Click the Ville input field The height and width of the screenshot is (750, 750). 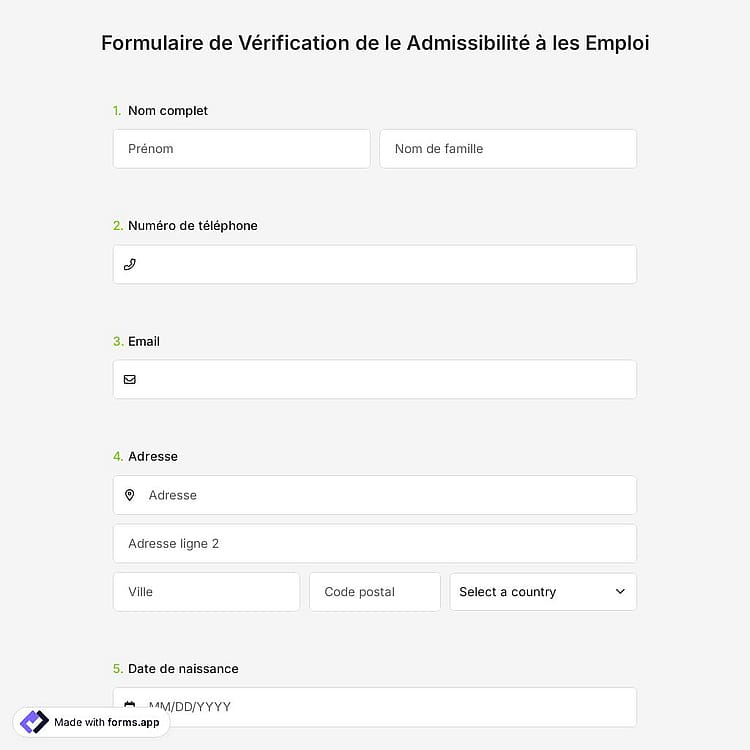206,592
